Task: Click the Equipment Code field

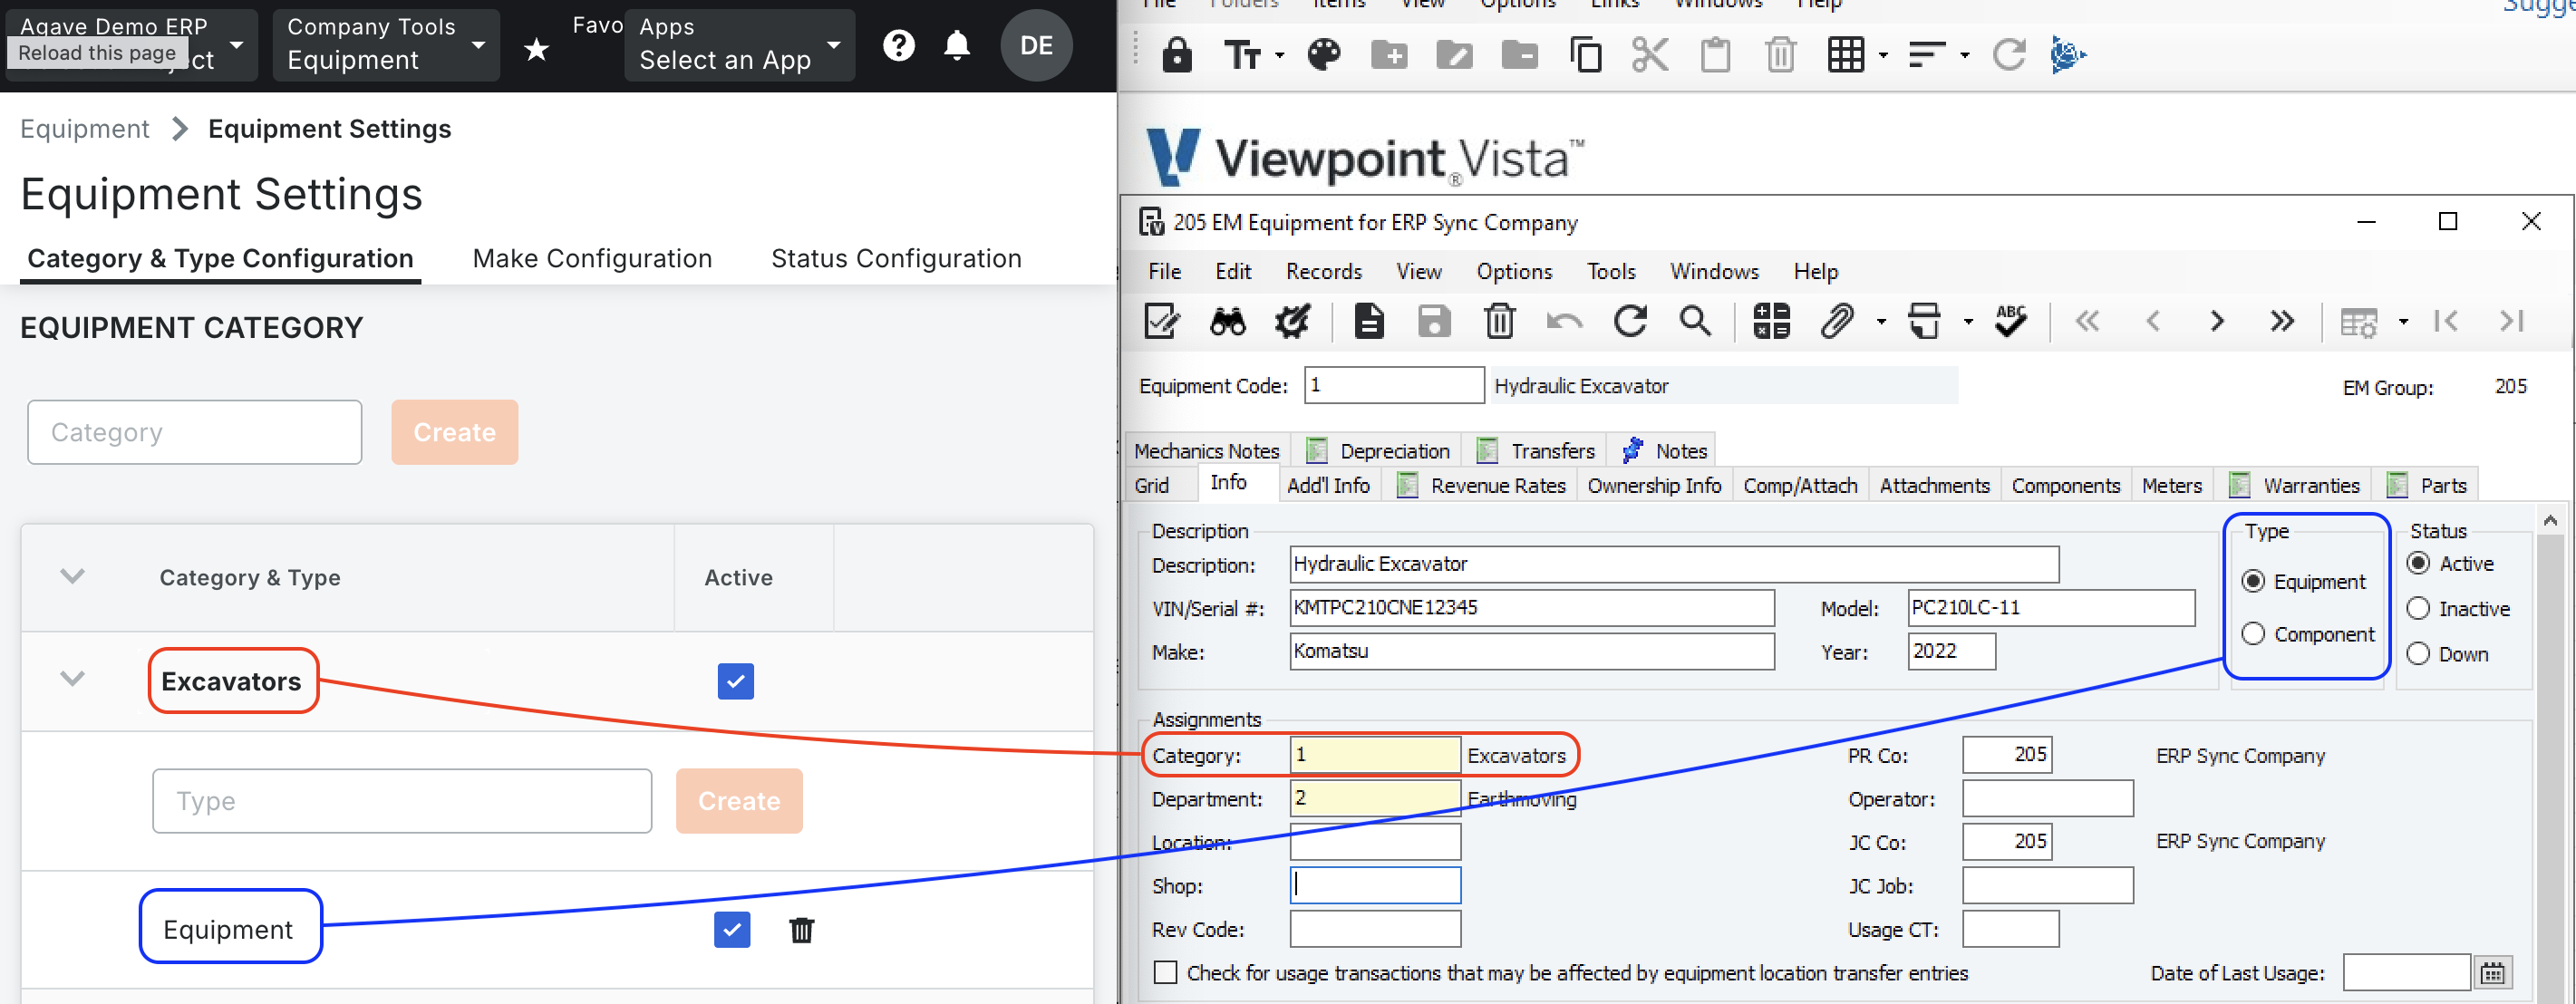Action: coord(1394,385)
